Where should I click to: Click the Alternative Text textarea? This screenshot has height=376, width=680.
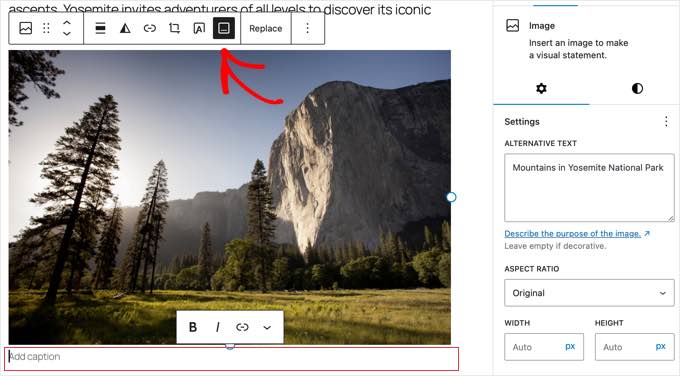[x=589, y=188]
